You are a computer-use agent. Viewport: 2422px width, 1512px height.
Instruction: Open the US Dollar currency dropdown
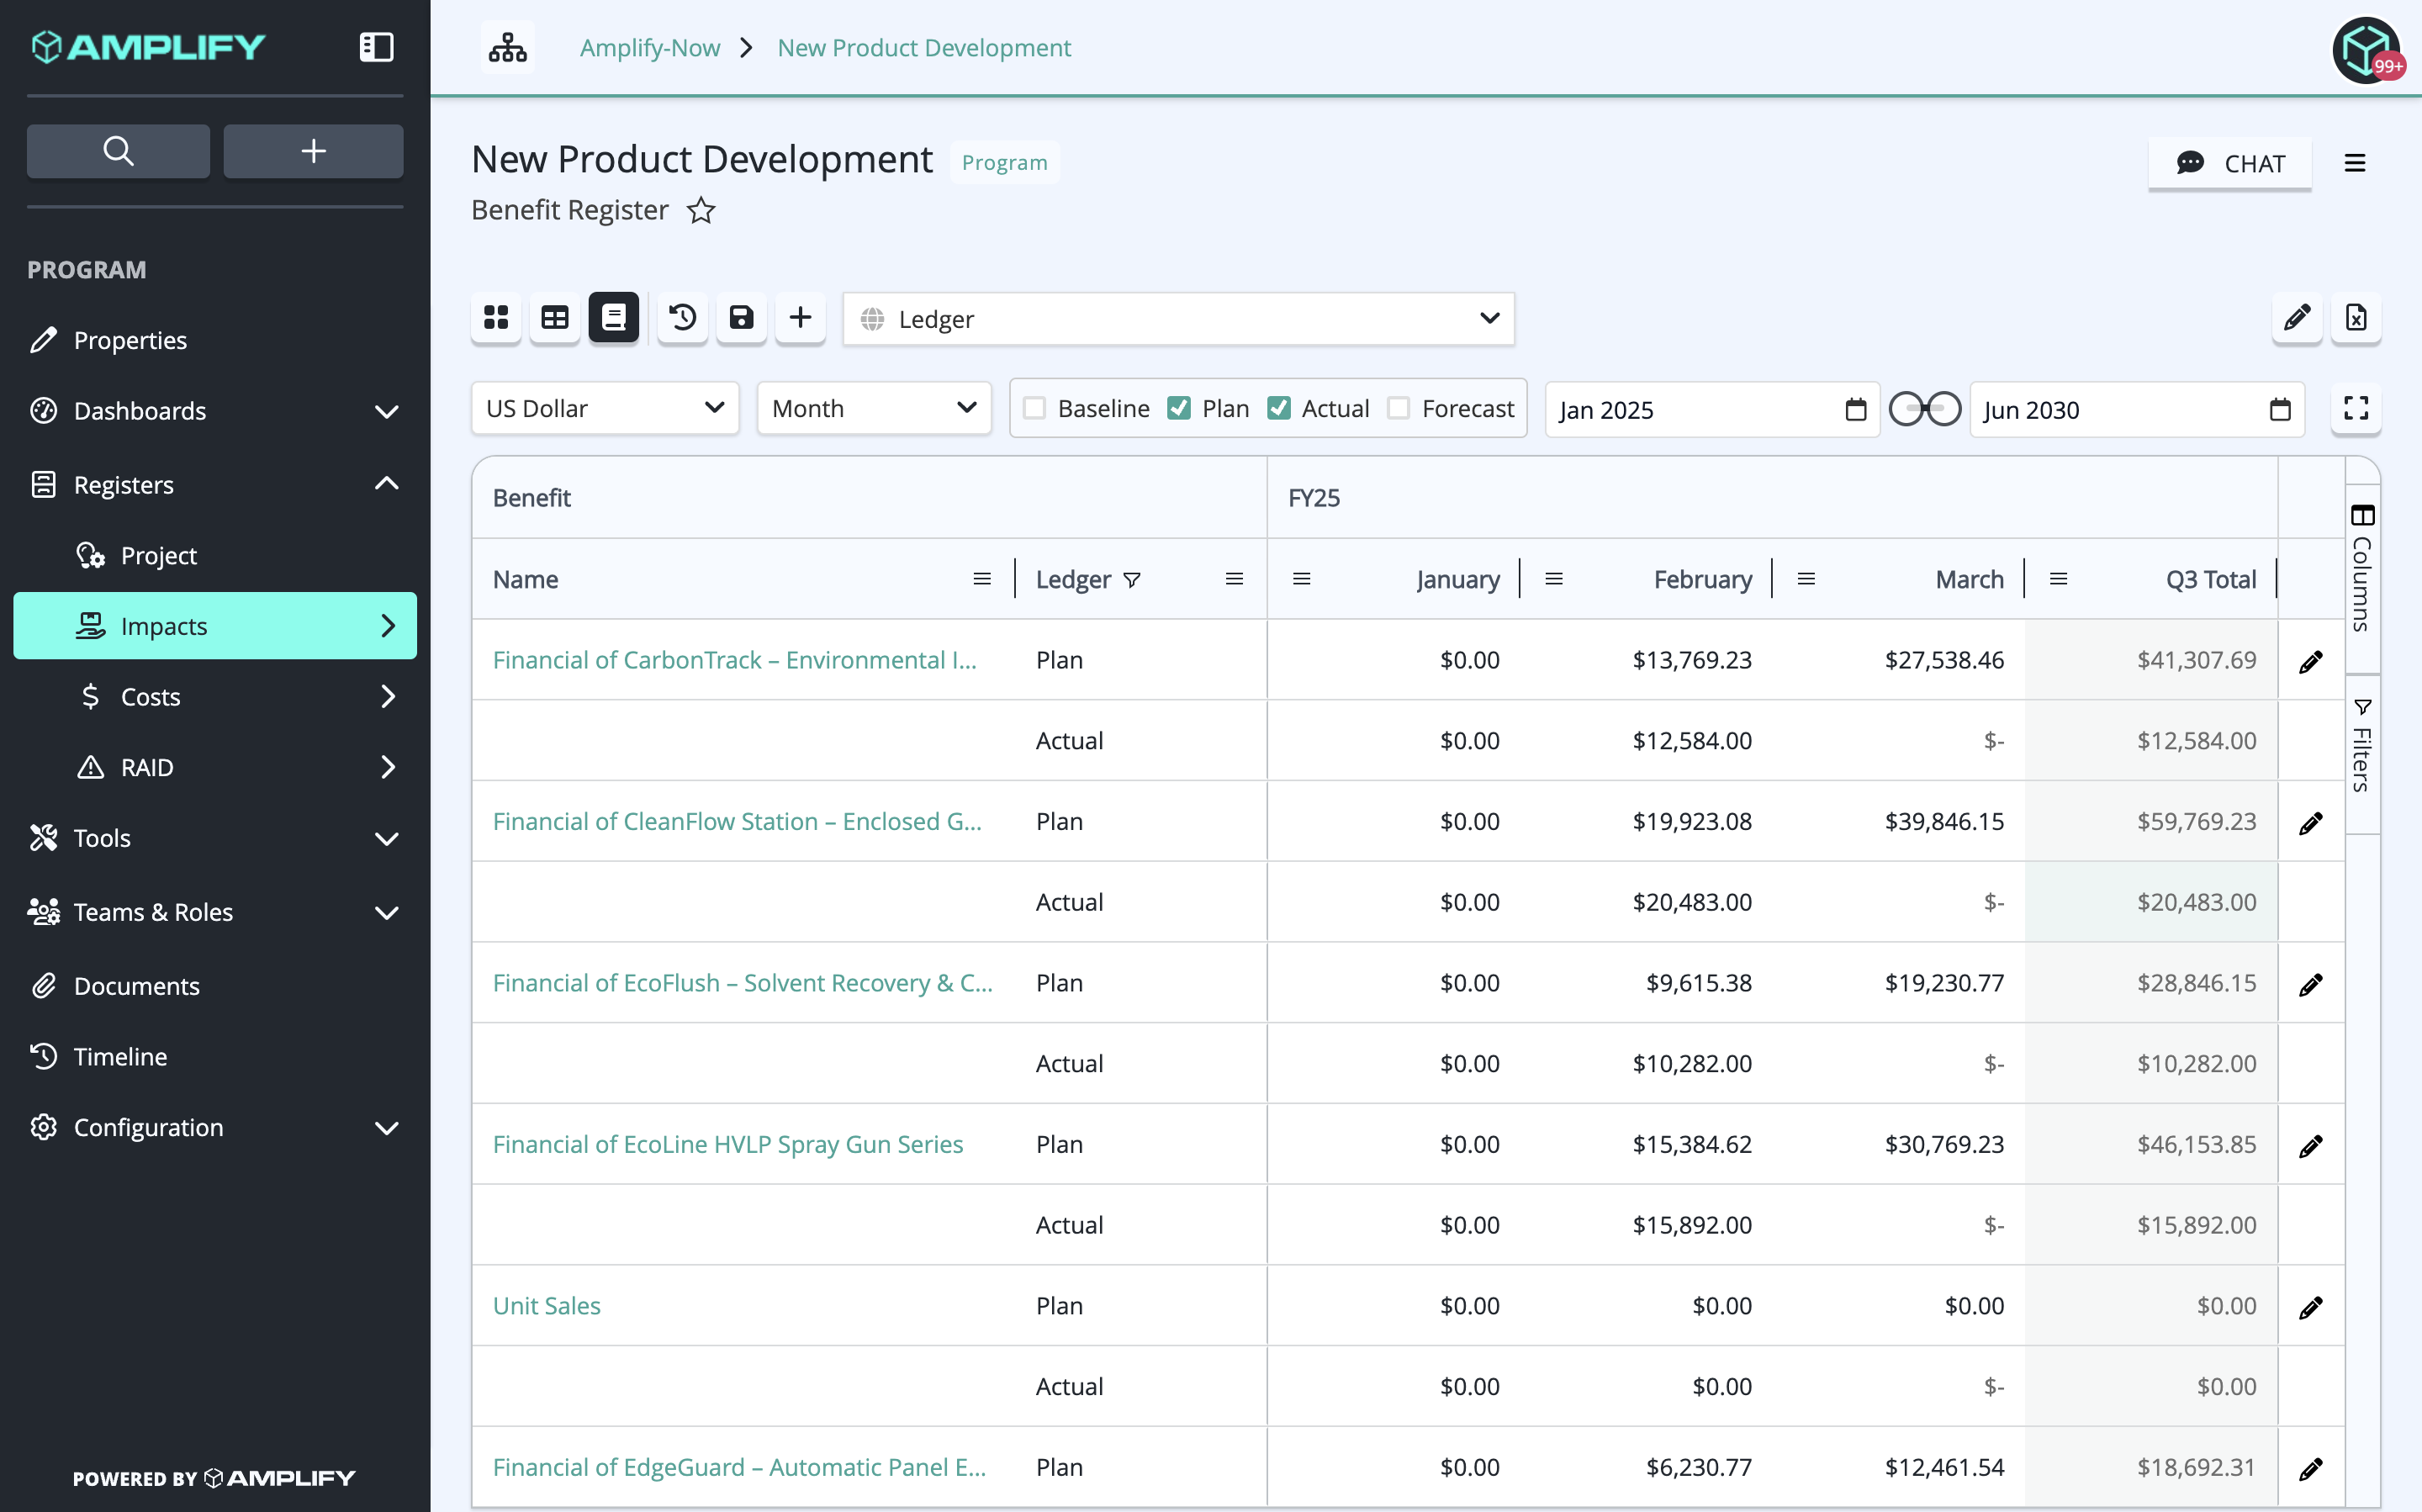point(605,408)
